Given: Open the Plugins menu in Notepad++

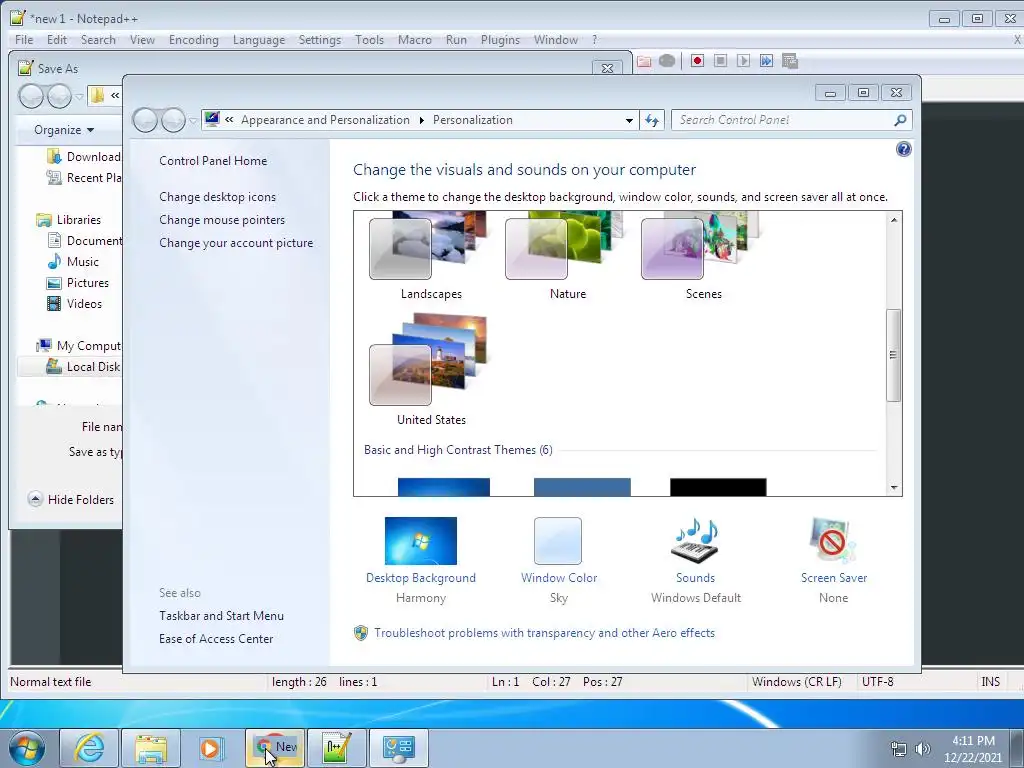Looking at the screenshot, I should 500,40.
